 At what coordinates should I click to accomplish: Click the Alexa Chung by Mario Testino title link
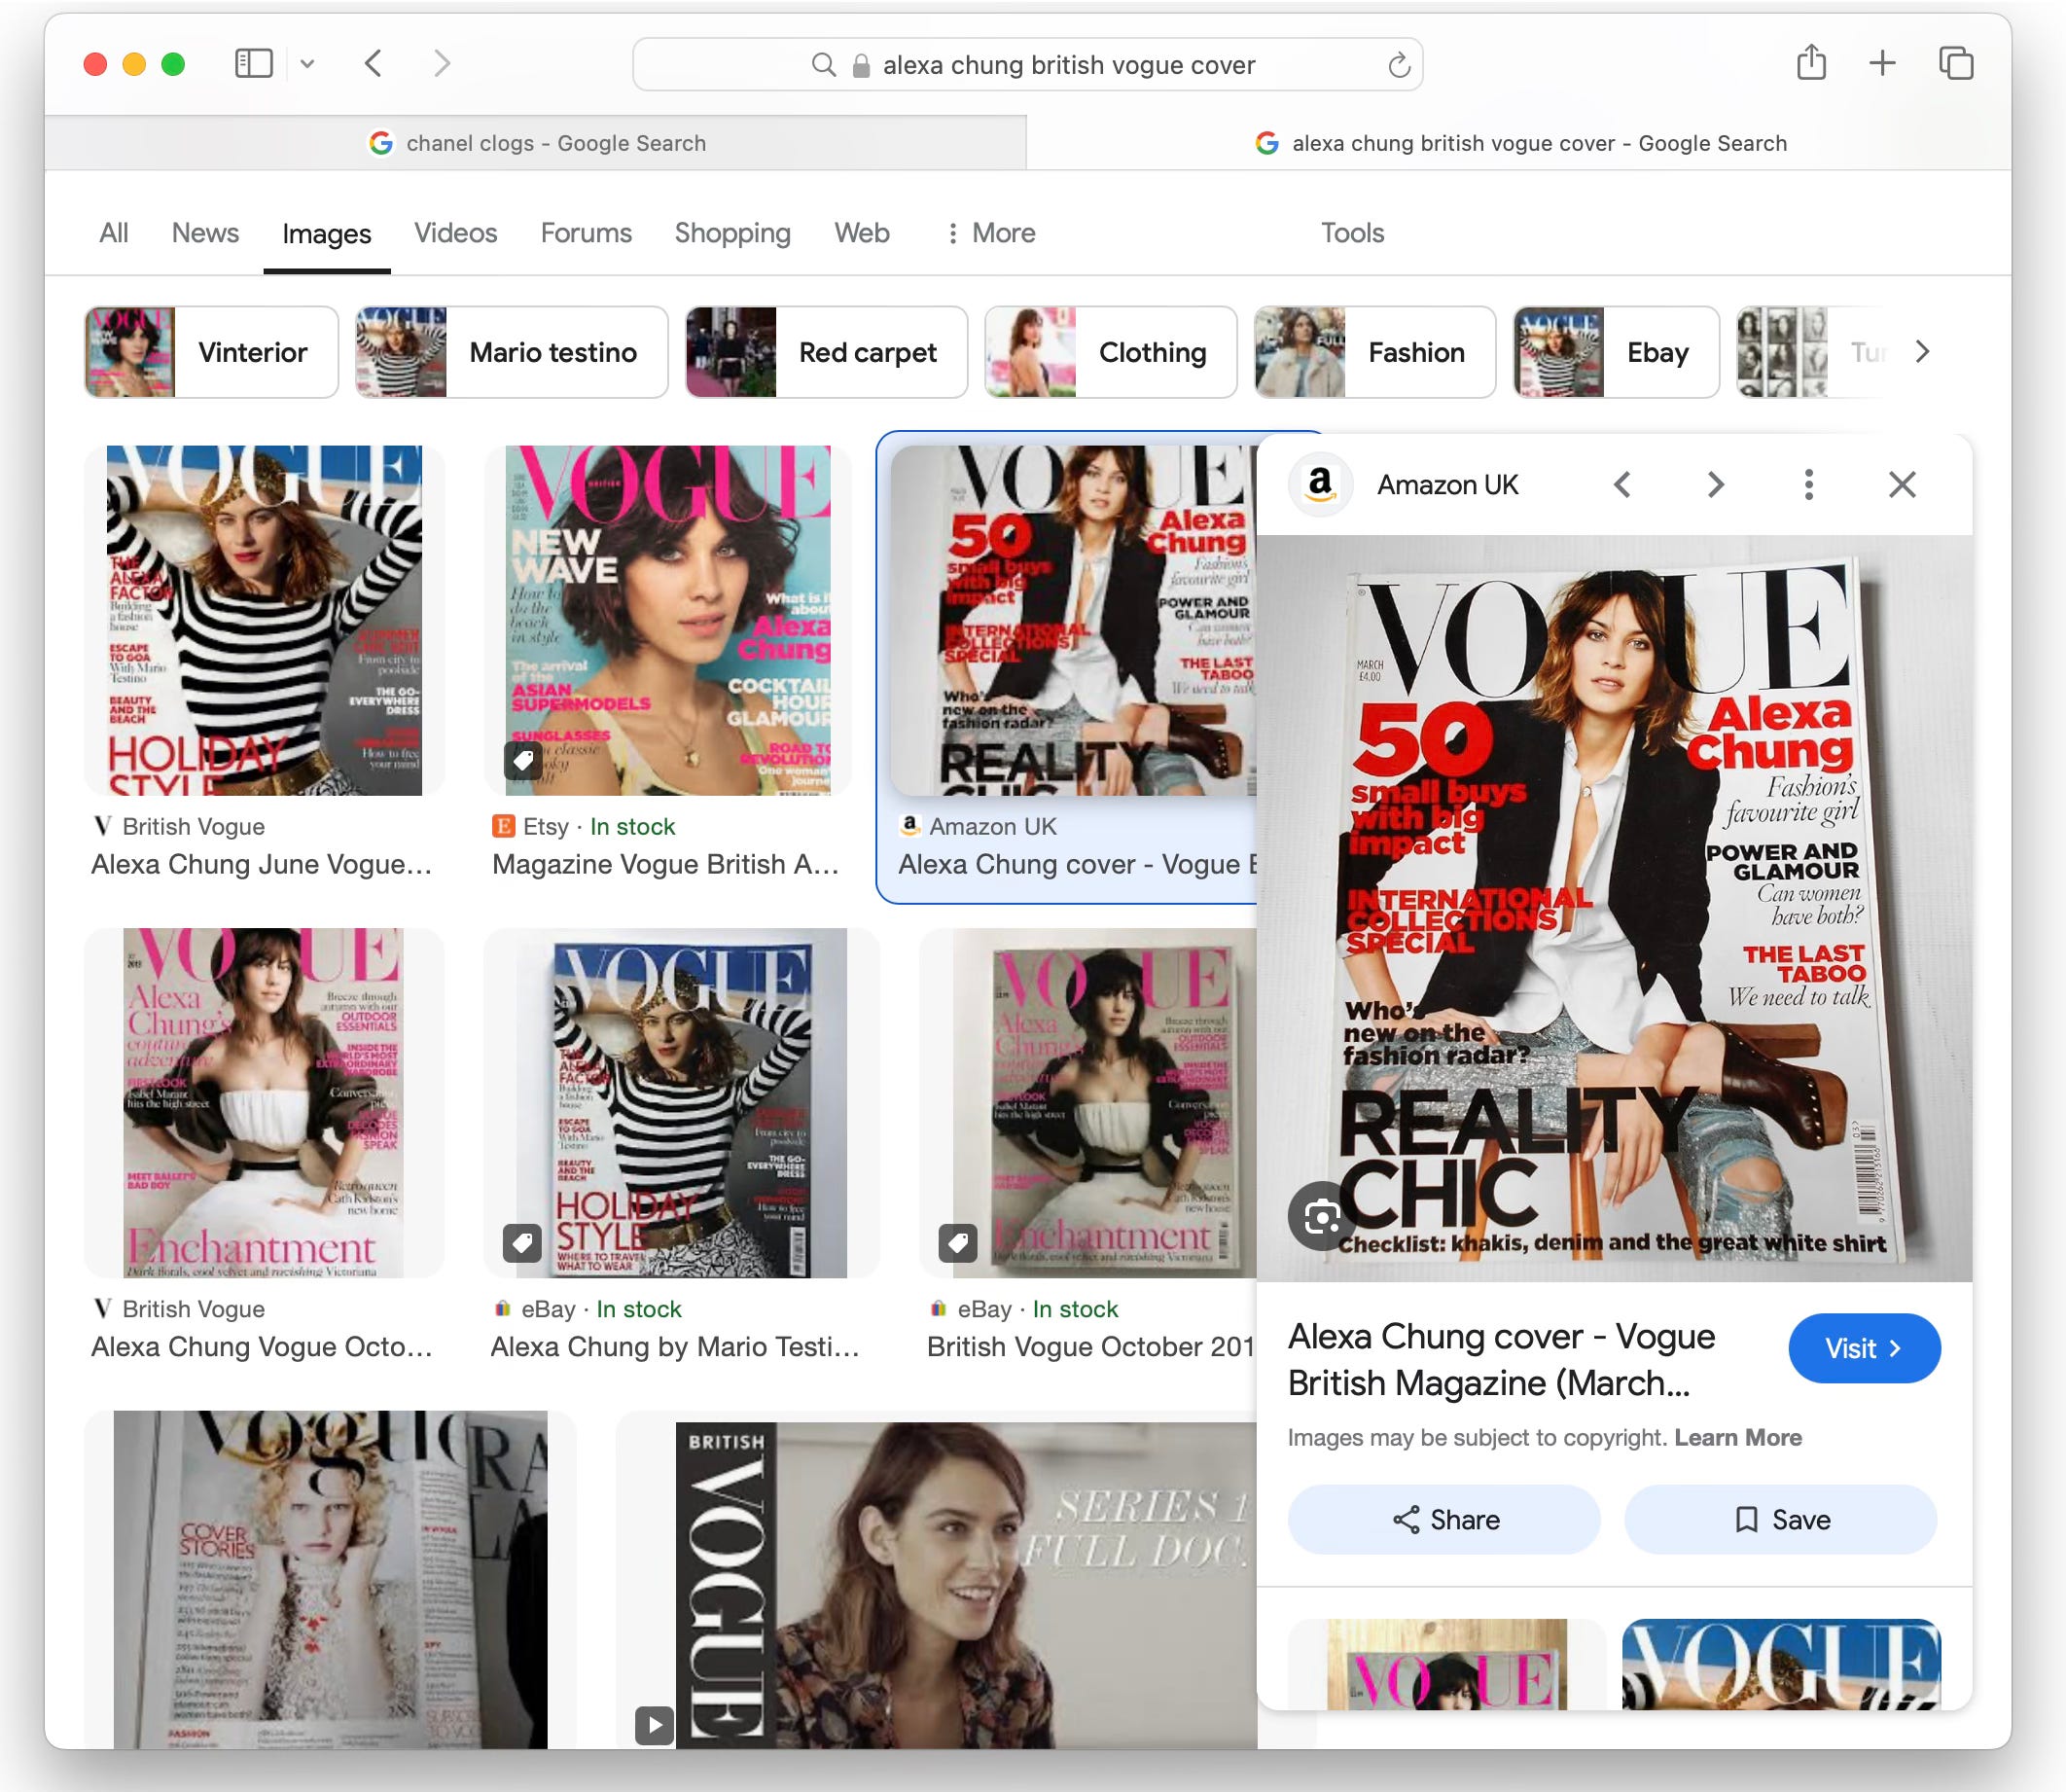(x=675, y=1346)
